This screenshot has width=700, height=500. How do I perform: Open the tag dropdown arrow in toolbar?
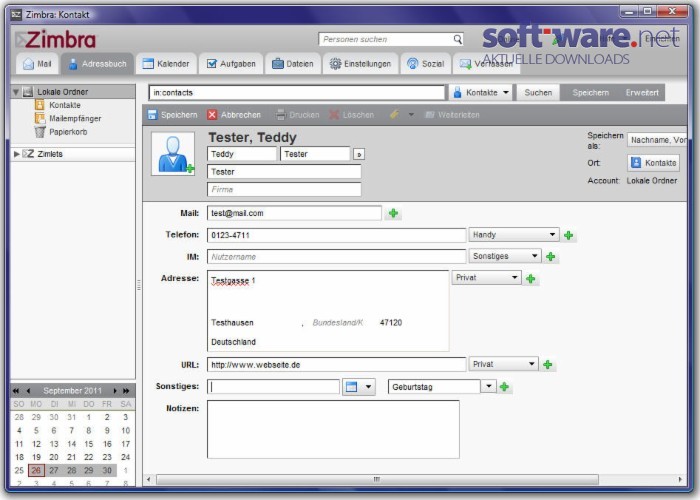tap(411, 115)
